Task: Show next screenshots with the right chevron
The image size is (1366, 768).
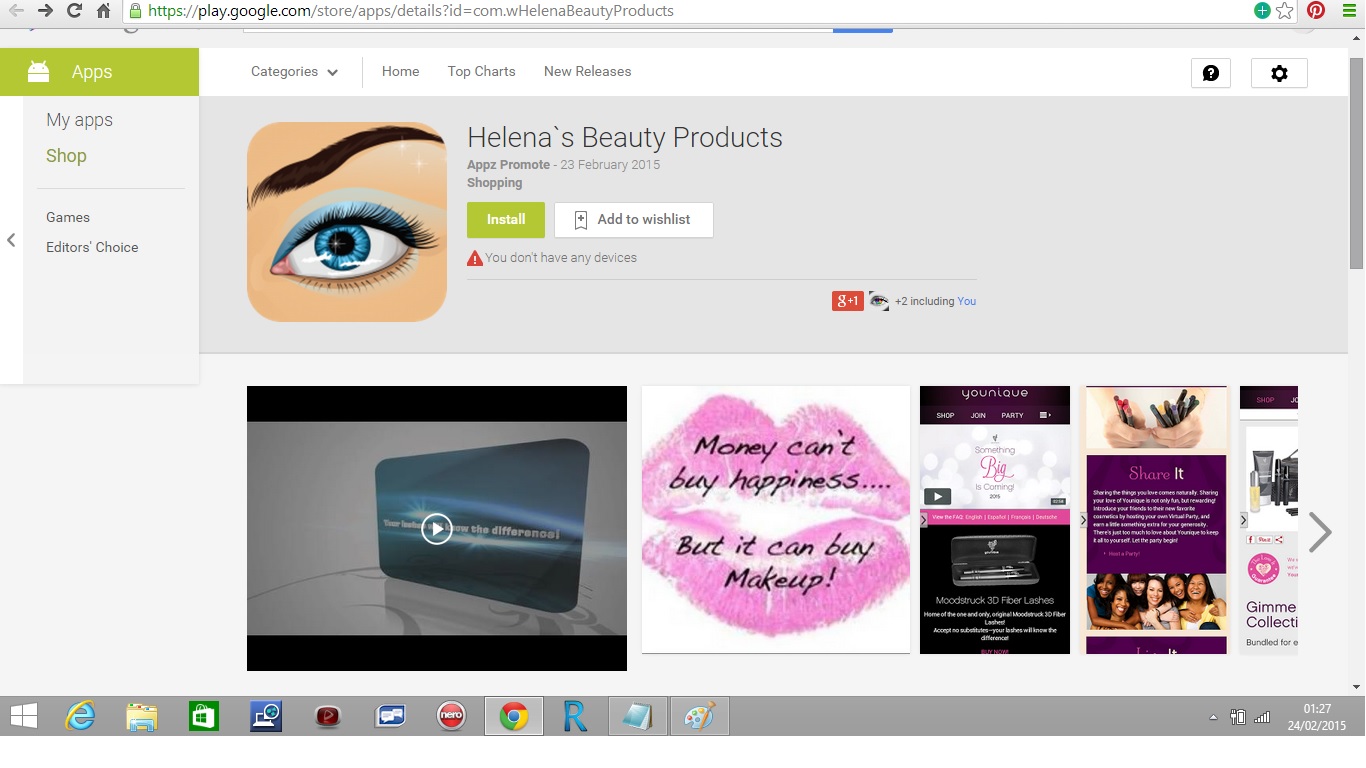Action: pos(1320,532)
